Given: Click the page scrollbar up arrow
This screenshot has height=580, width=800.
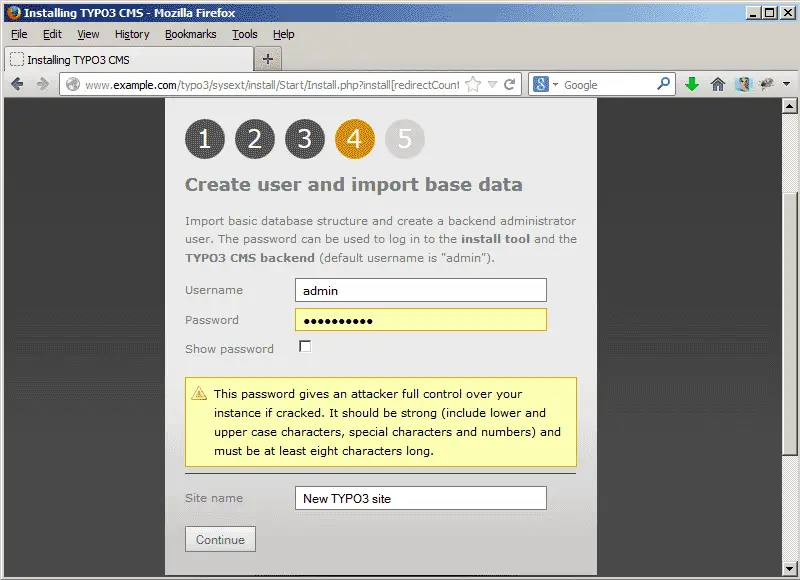Looking at the screenshot, I should point(789,106).
